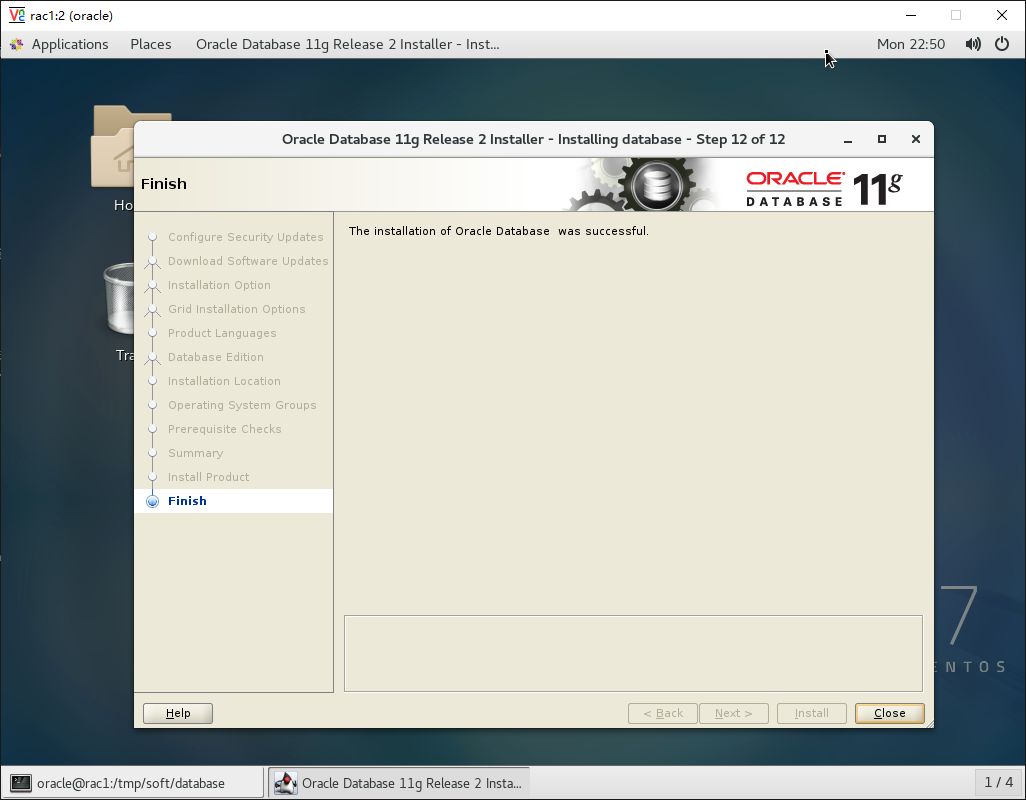Close the installer window with X

point(915,139)
